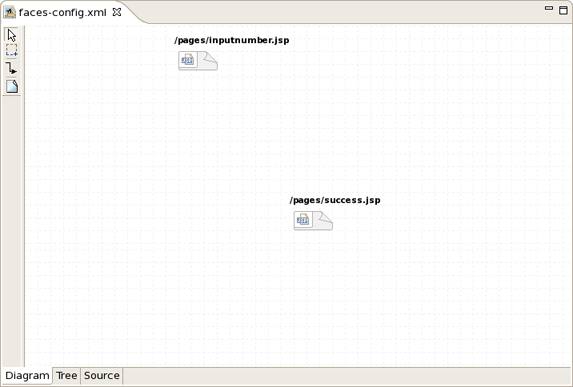Click the faces-config.xml file icon in tab

coord(10,12)
